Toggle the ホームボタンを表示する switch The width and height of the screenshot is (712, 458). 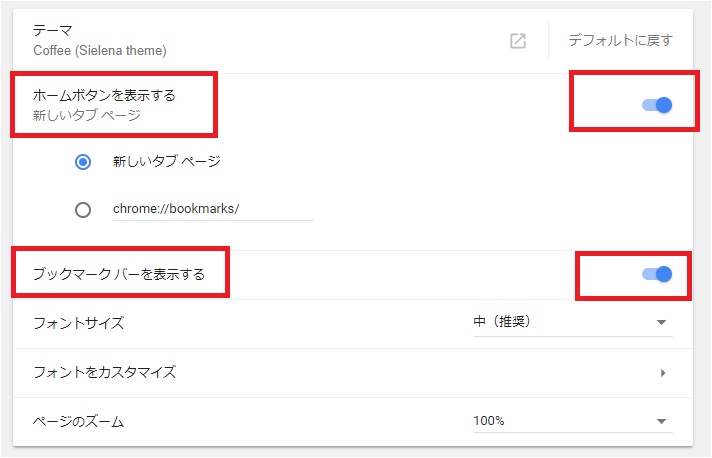tap(657, 105)
